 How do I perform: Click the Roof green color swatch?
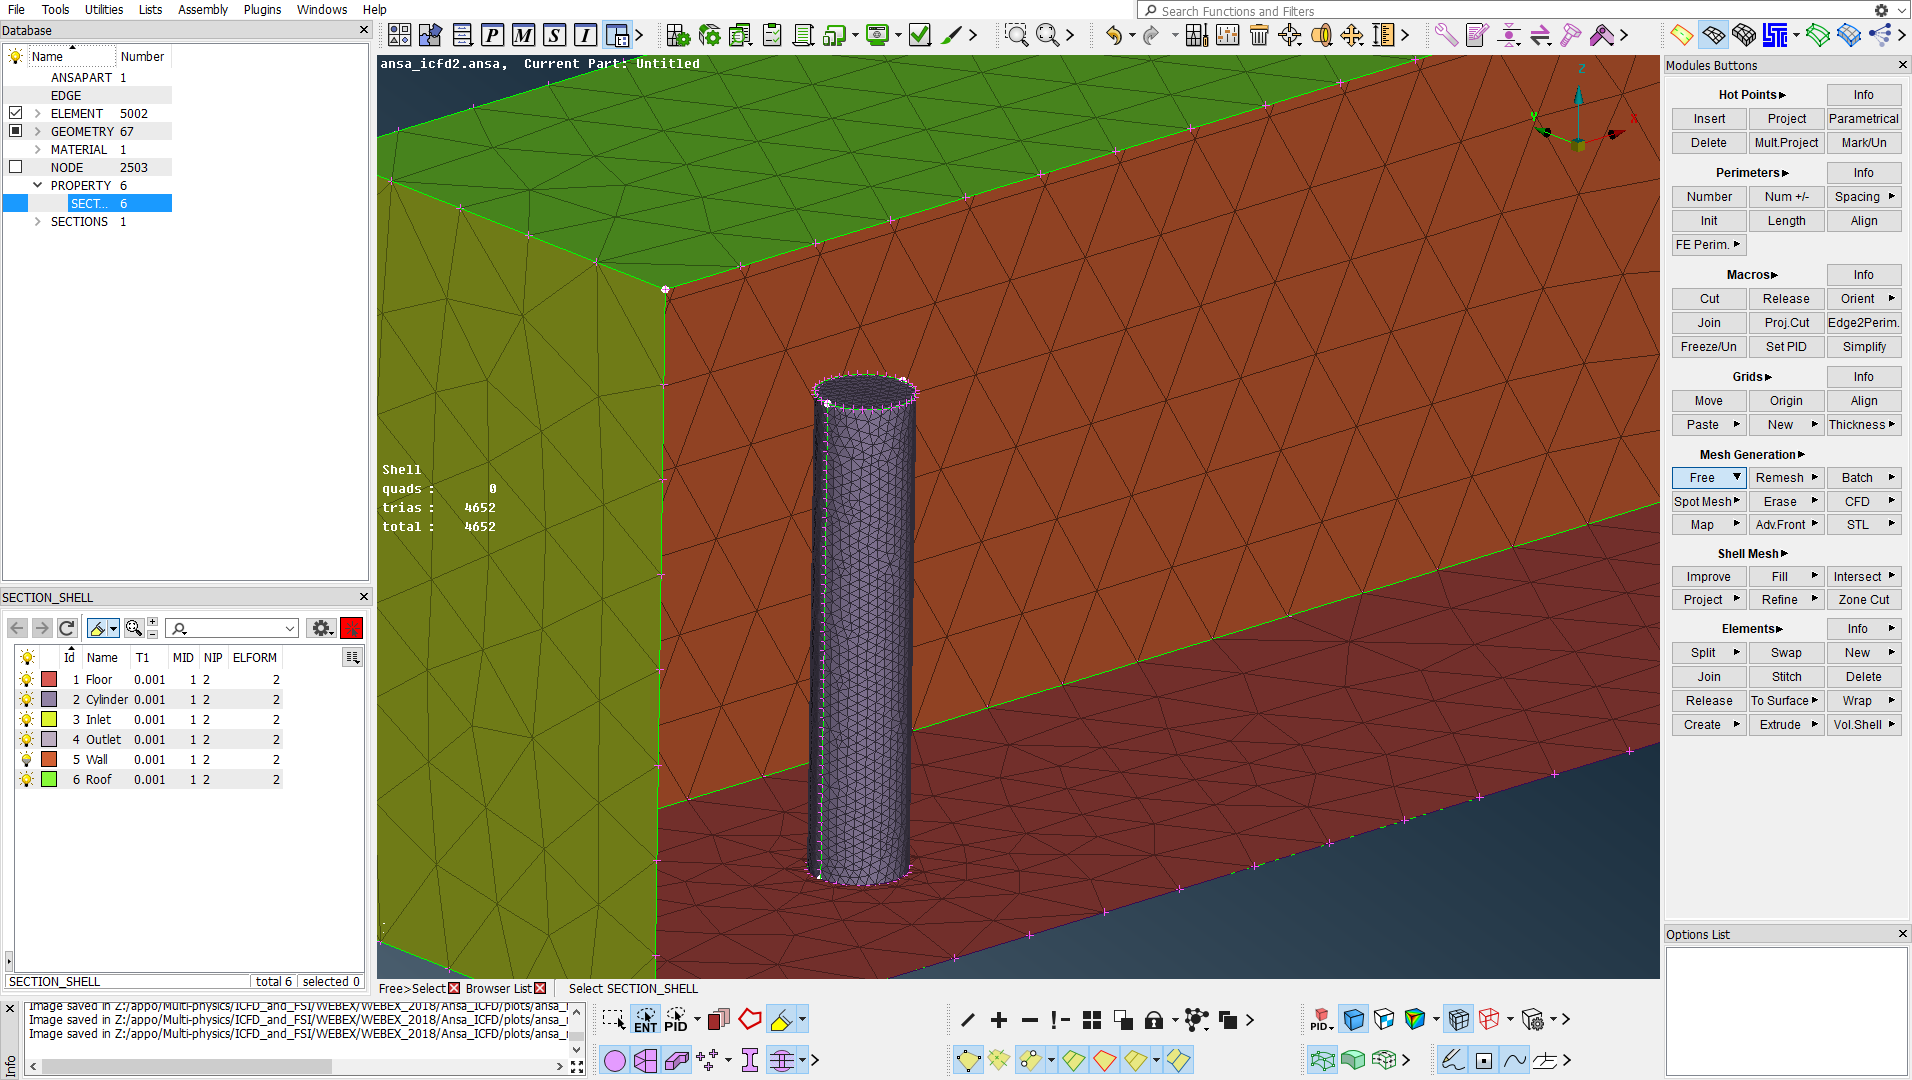click(x=49, y=780)
